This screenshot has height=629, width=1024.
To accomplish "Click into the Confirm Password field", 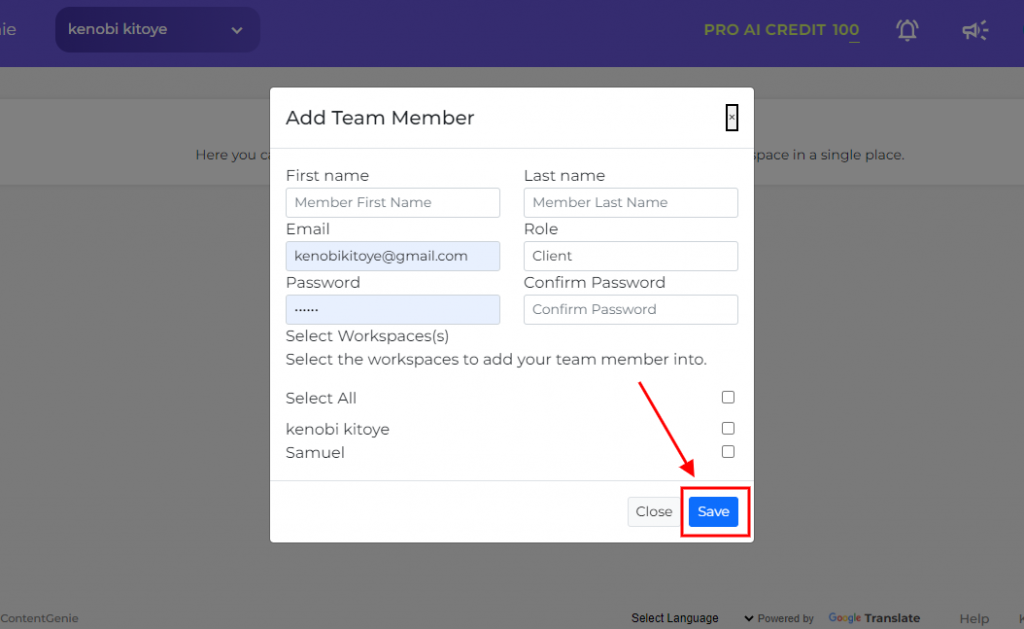I will [x=630, y=310].
